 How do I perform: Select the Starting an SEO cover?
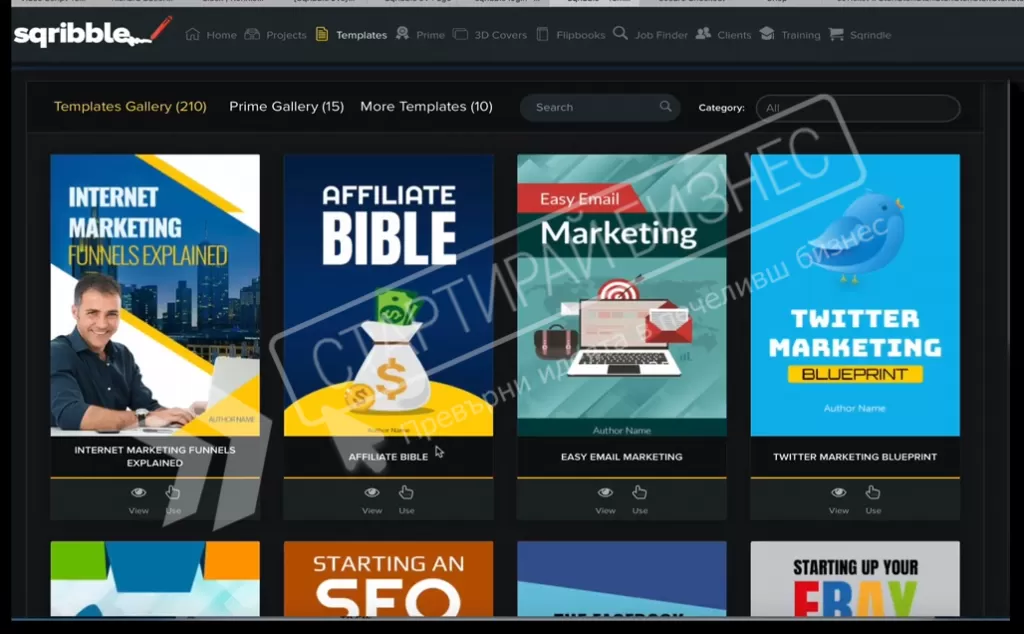(x=389, y=579)
